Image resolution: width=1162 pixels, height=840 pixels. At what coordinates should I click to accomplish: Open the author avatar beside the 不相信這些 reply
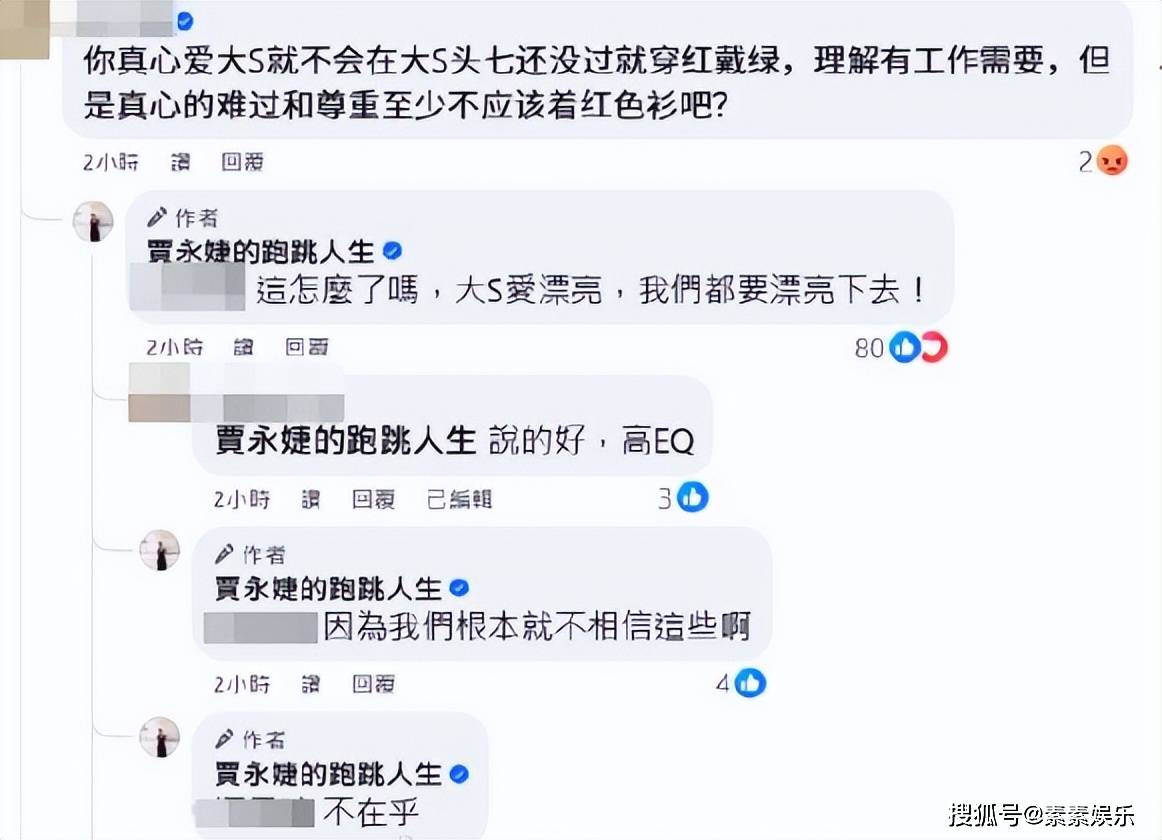pos(160,551)
